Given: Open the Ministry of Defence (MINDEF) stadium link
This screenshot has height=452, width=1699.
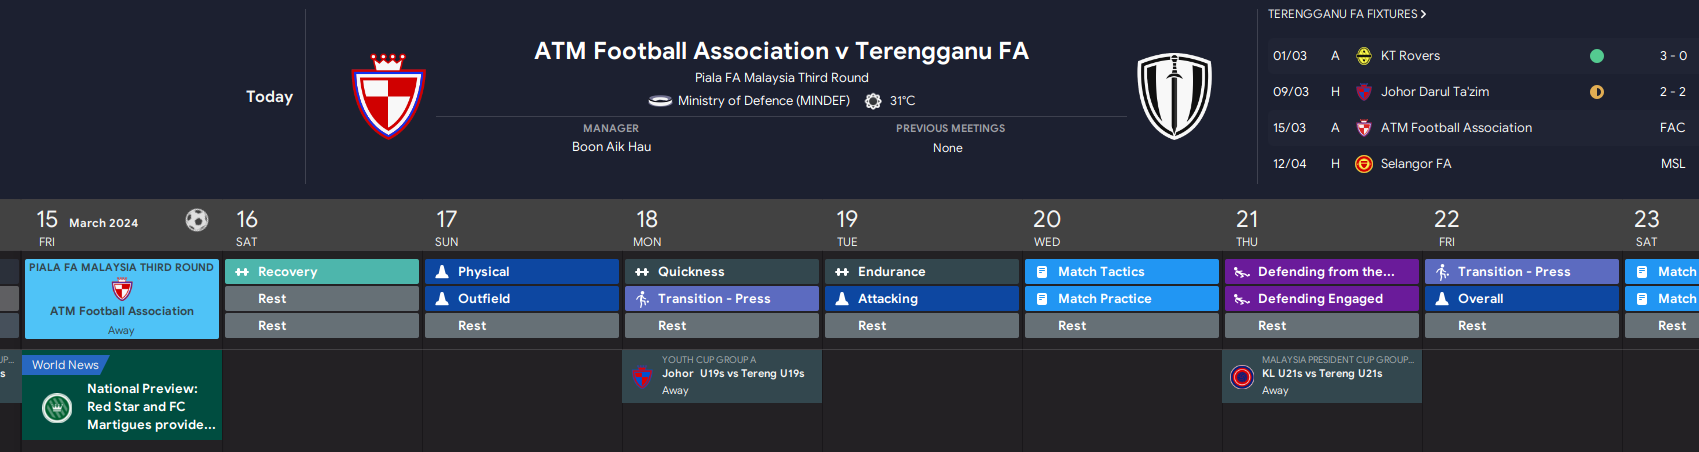Looking at the screenshot, I should click(x=763, y=101).
